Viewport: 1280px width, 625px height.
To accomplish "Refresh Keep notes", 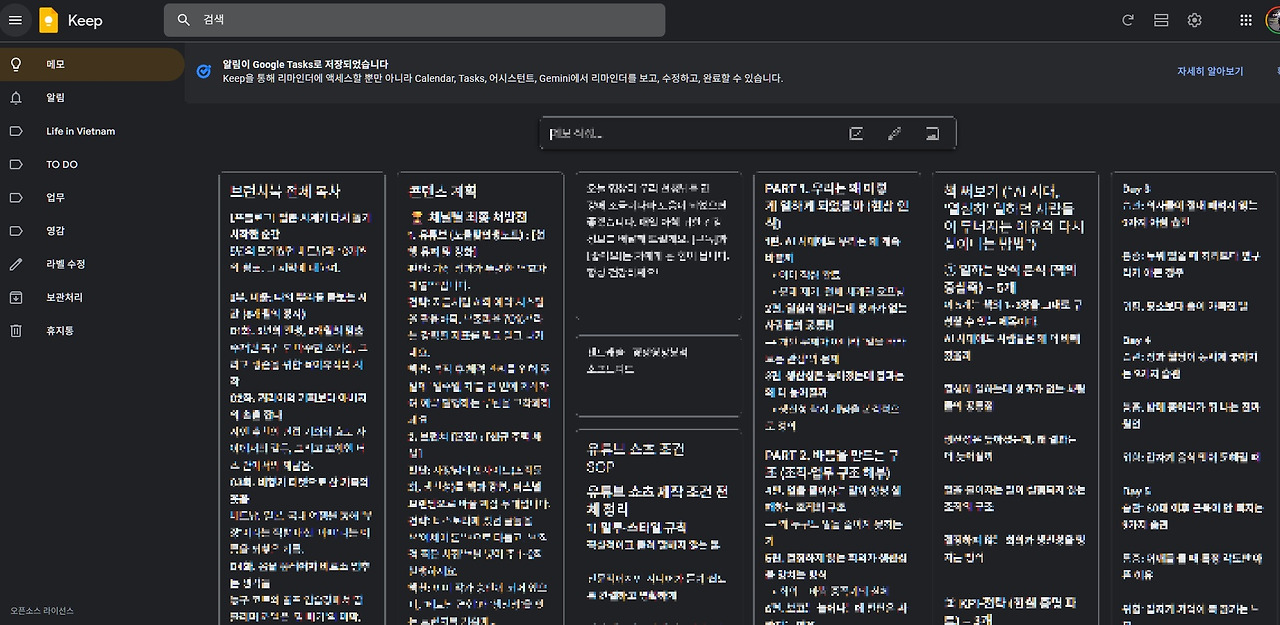I will pos(1128,20).
